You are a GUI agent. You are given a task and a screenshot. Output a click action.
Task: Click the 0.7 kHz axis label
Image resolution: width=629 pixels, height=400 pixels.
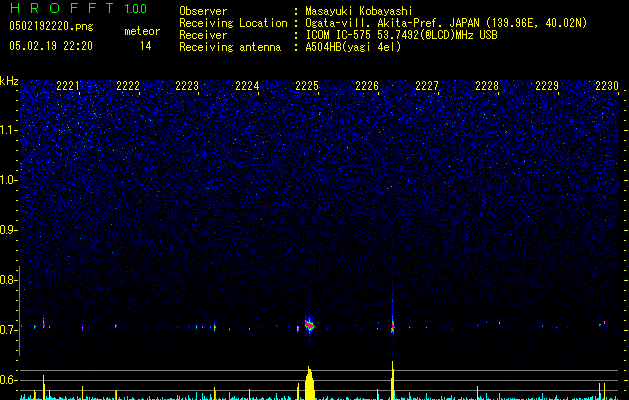(9, 330)
